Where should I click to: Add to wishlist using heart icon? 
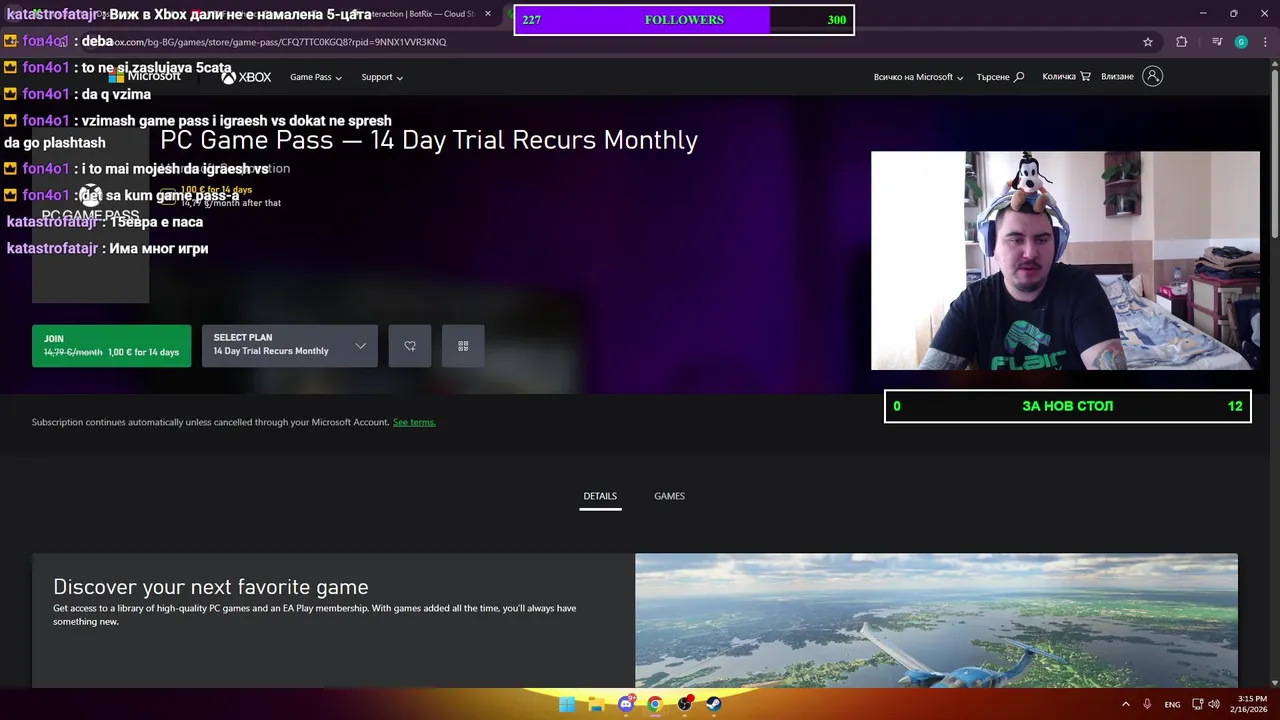[x=410, y=346]
